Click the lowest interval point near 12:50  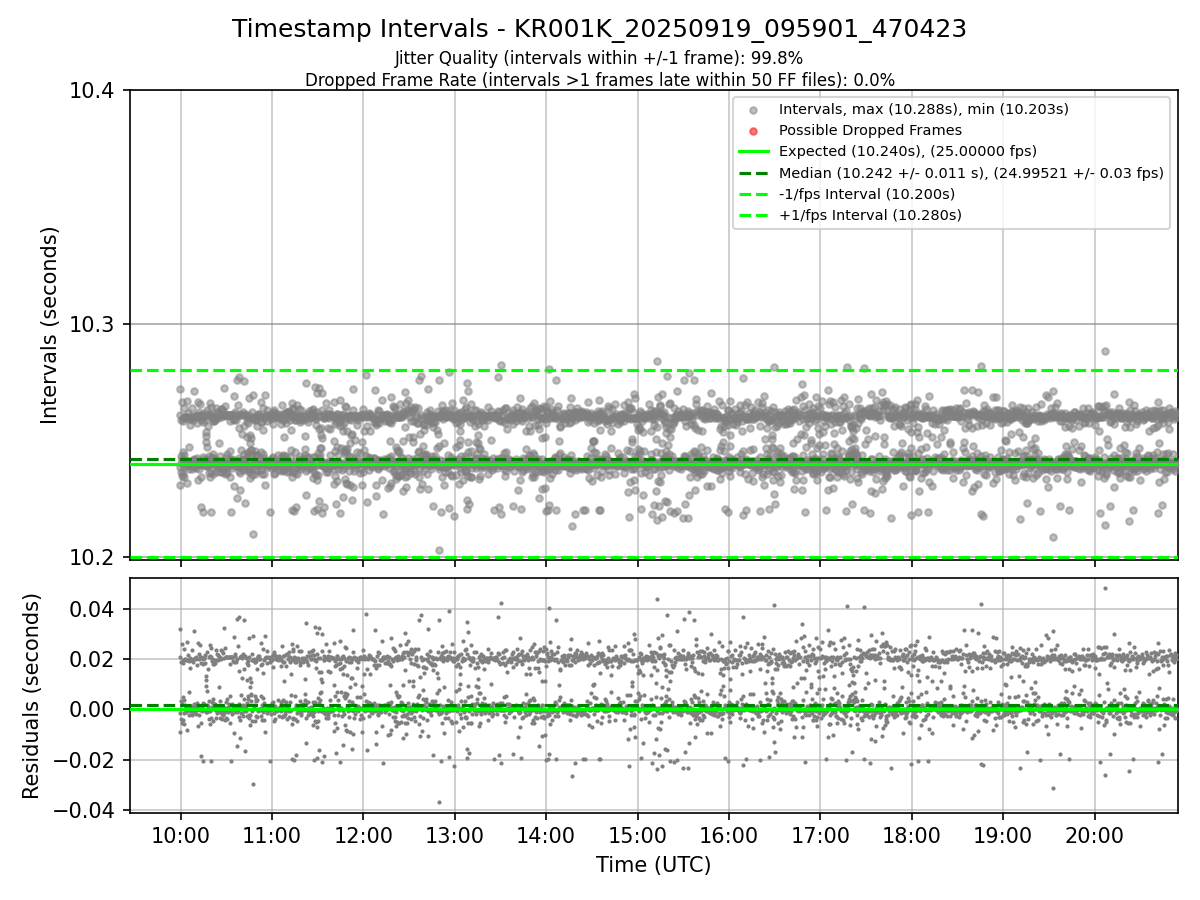pyautogui.click(x=439, y=550)
